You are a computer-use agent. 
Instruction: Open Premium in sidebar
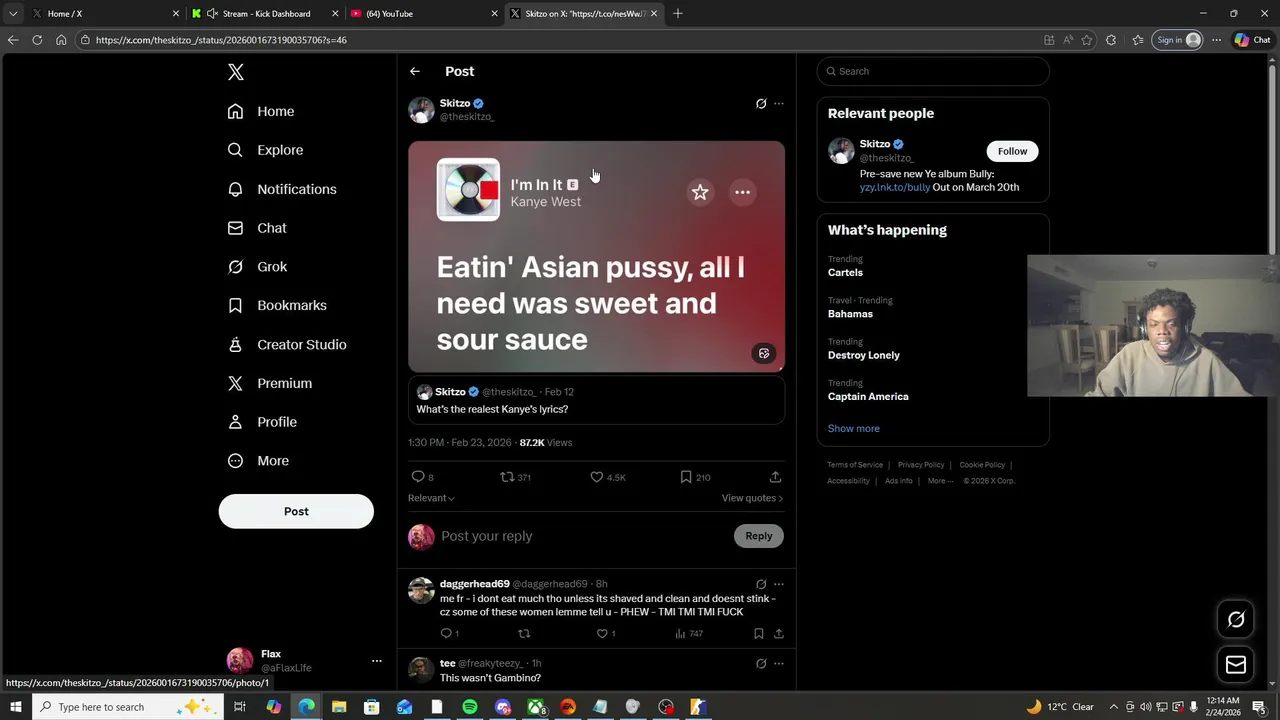[x=270, y=383]
